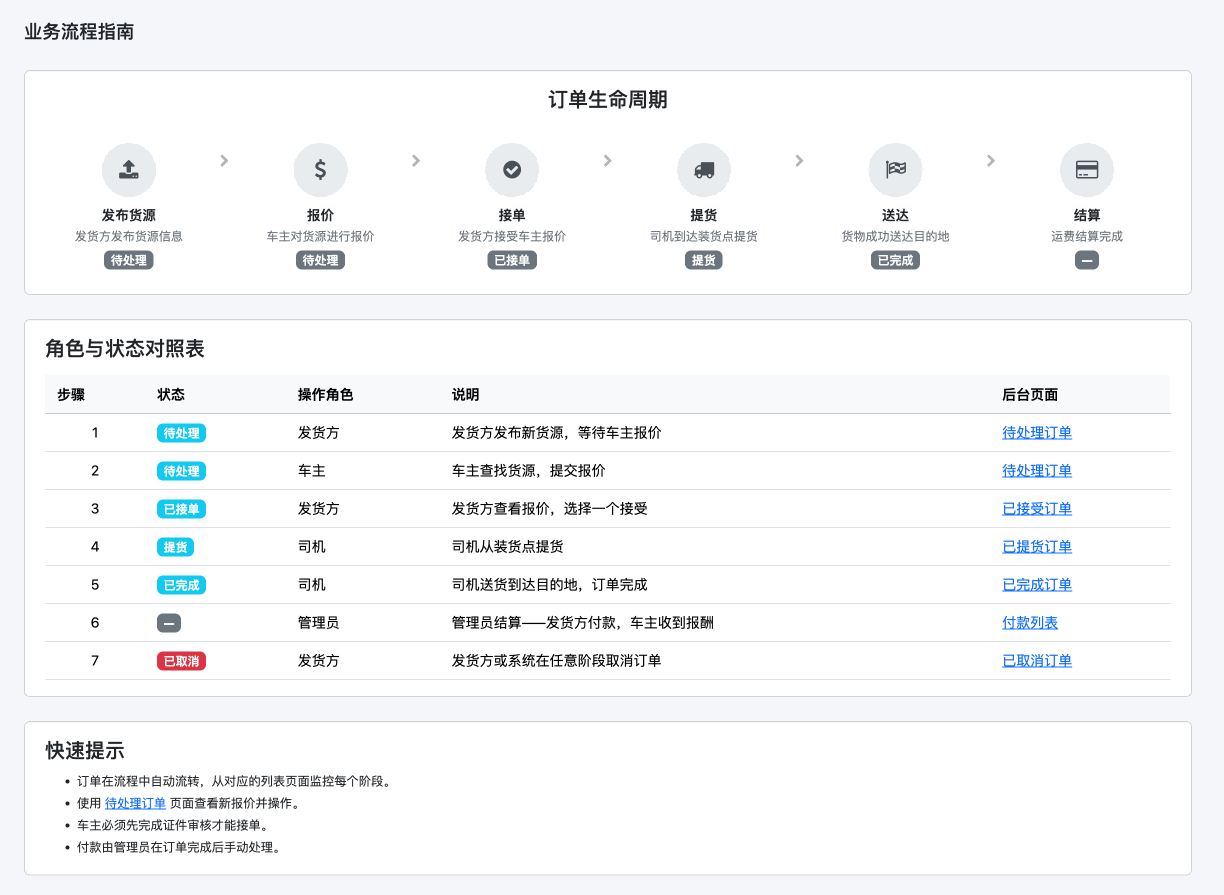The image size is (1224, 895).
Task: Open 待处理订单 link in step 1 row
Action: pos(1037,433)
